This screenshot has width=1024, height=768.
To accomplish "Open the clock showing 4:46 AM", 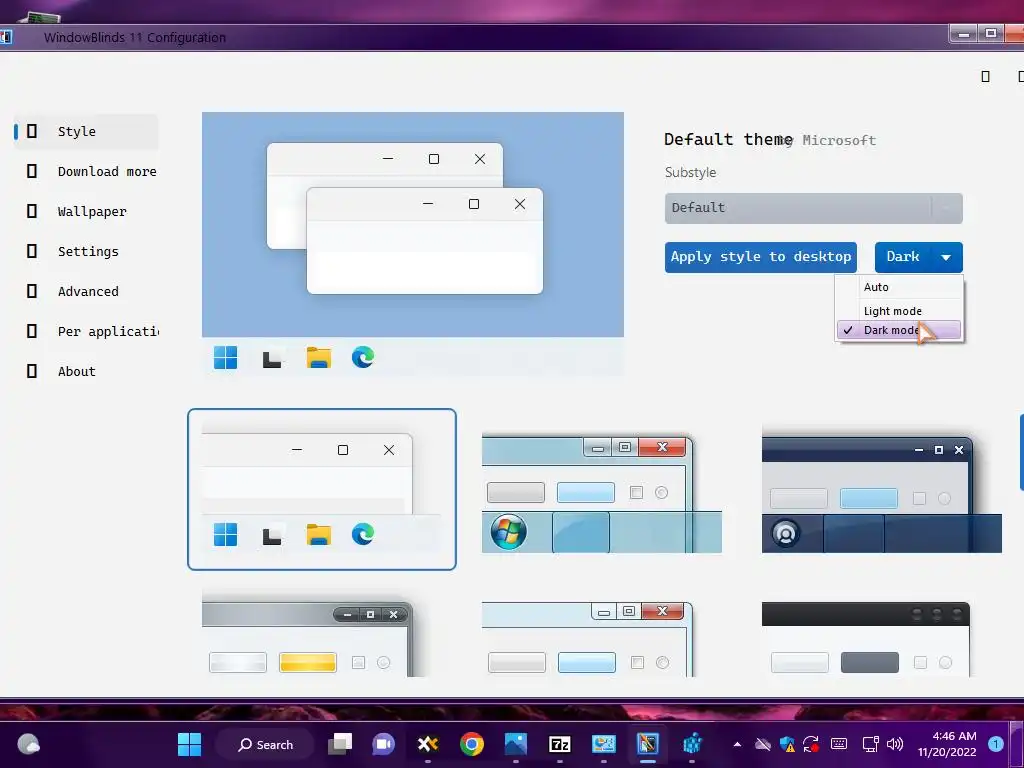I will (x=947, y=744).
